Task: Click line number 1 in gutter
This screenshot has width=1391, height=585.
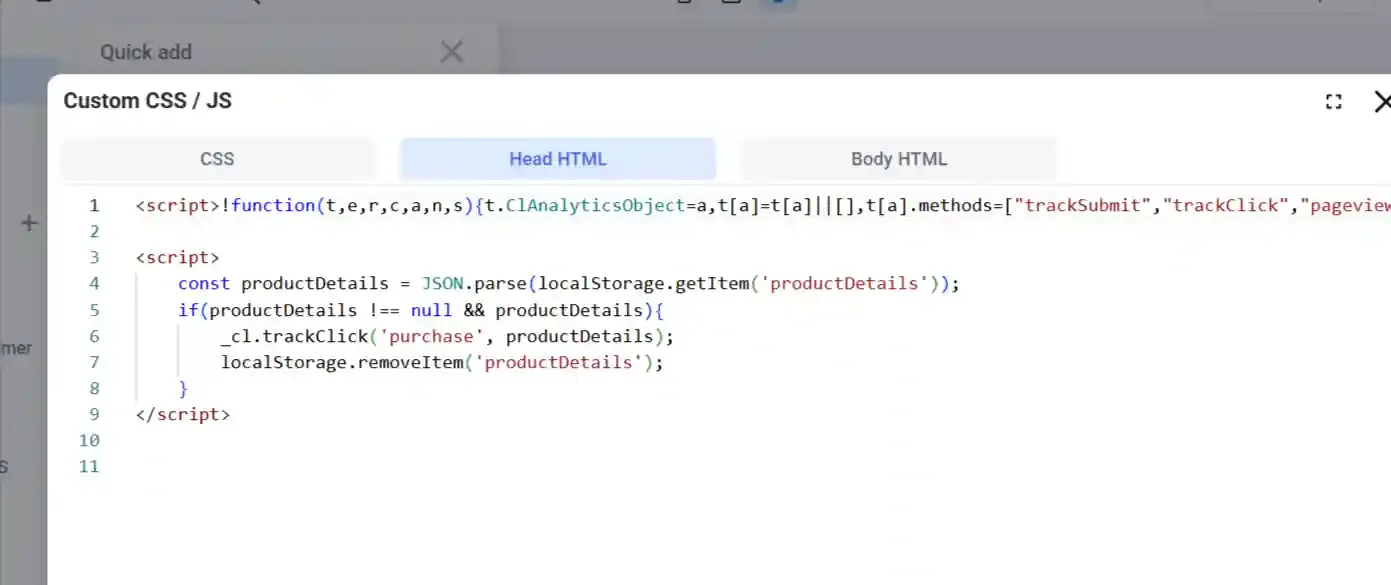Action: [x=94, y=206]
